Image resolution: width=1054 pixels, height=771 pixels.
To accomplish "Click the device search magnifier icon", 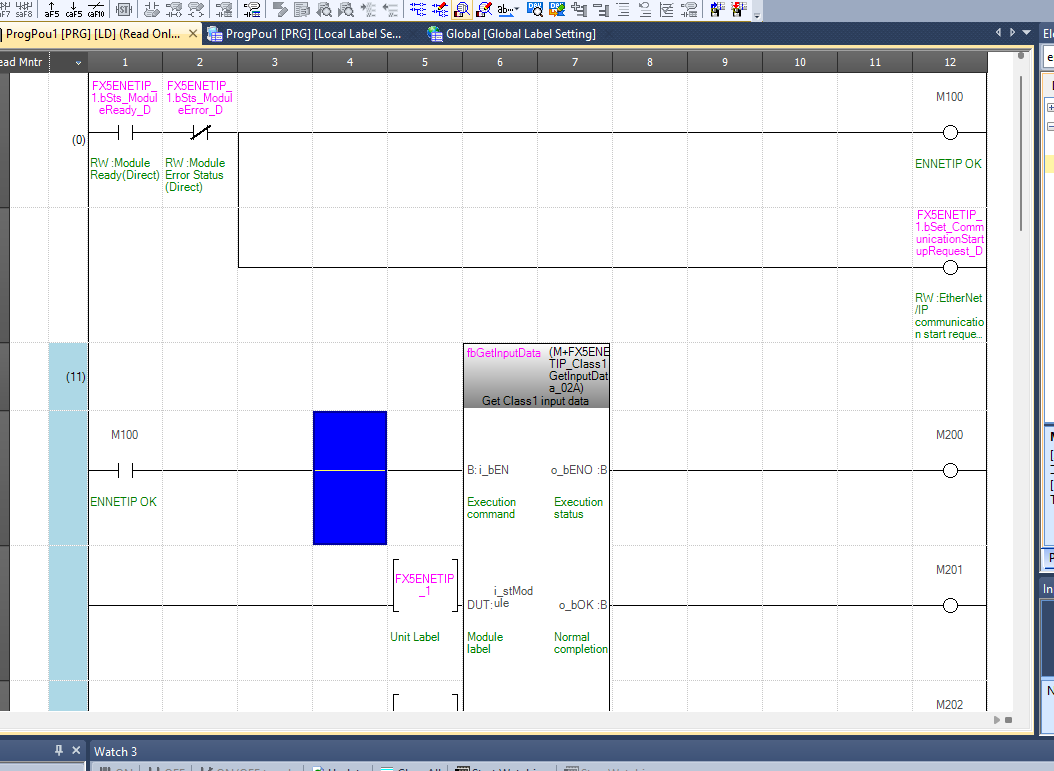I will [463, 10].
